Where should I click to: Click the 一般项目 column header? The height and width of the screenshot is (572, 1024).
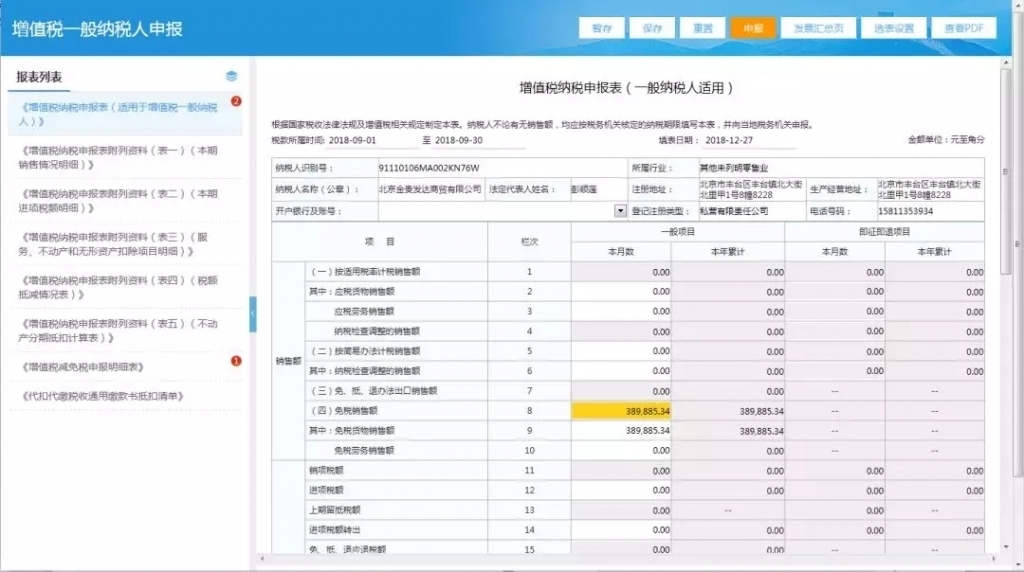click(x=677, y=232)
